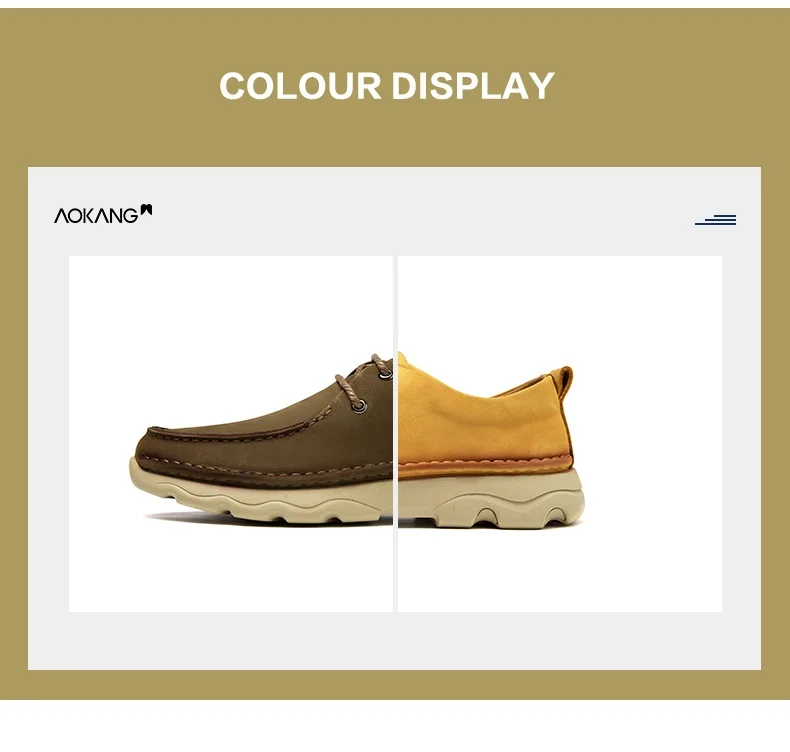Click the vertical divider between shoe panels
The width and height of the screenshot is (790, 752).
(396, 434)
